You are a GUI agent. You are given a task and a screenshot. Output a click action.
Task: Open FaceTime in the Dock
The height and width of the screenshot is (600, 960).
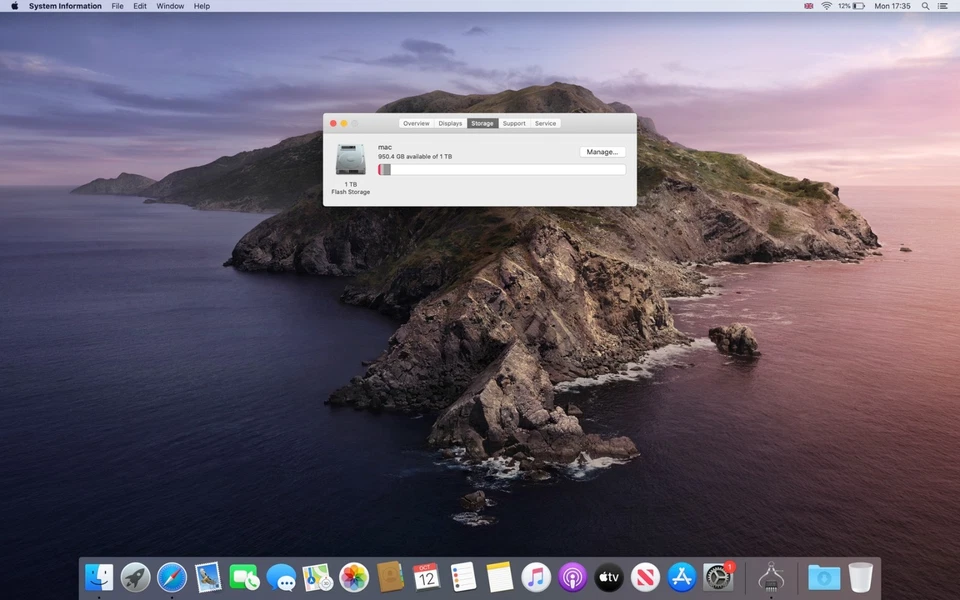click(244, 577)
